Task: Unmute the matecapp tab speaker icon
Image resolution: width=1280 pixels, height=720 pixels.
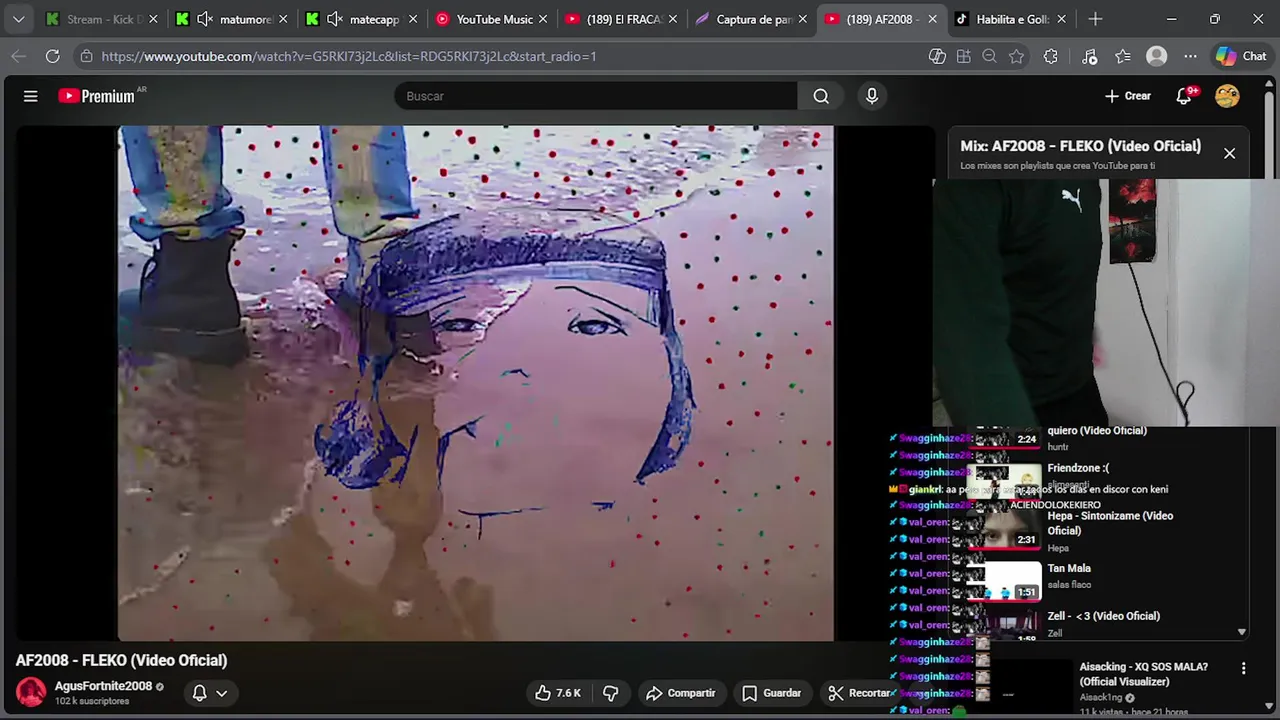Action: 335,19
